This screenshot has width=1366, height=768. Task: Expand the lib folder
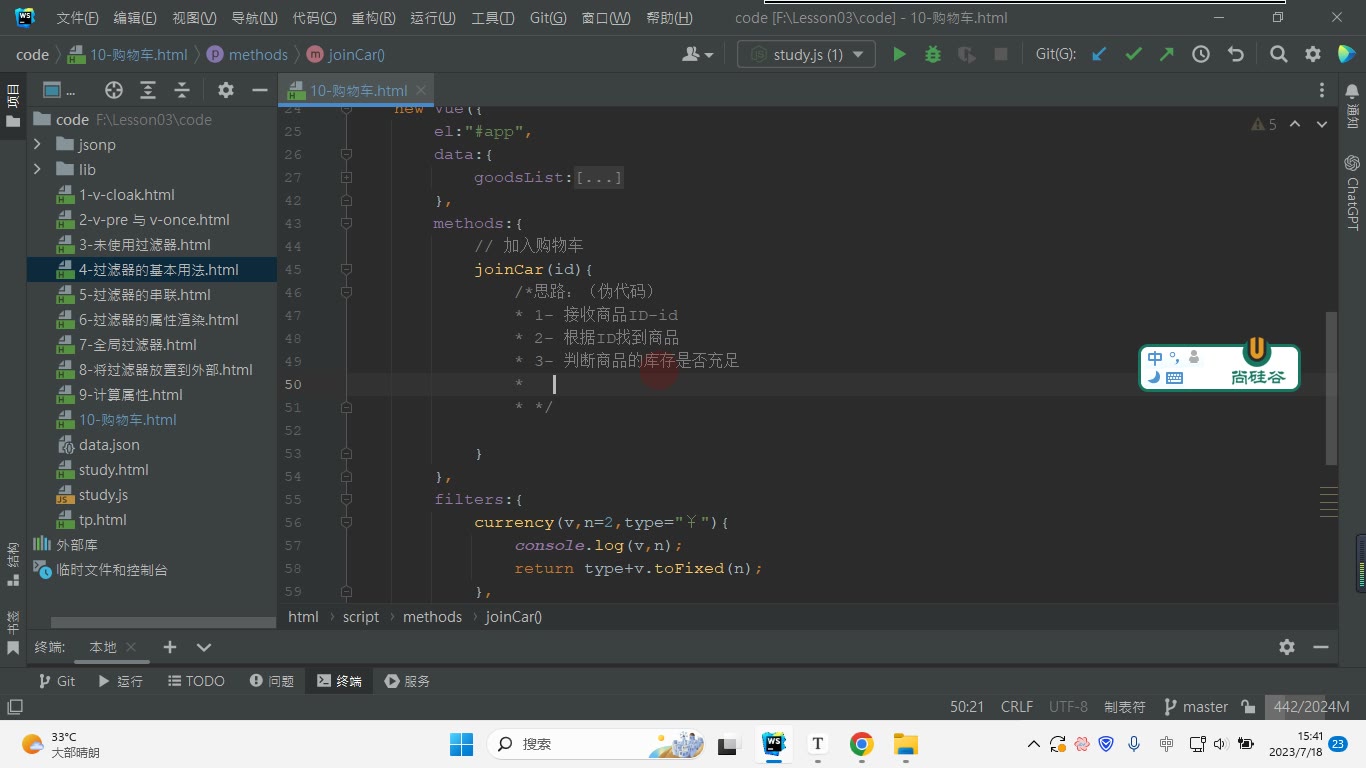[37, 170]
